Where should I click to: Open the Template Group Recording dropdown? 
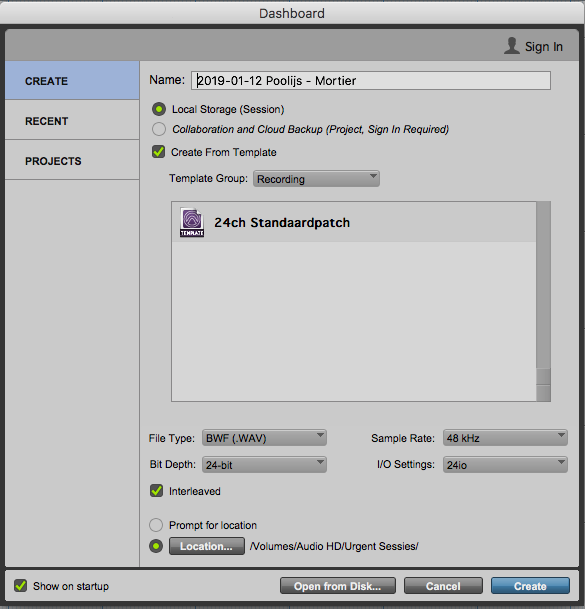tap(316, 179)
